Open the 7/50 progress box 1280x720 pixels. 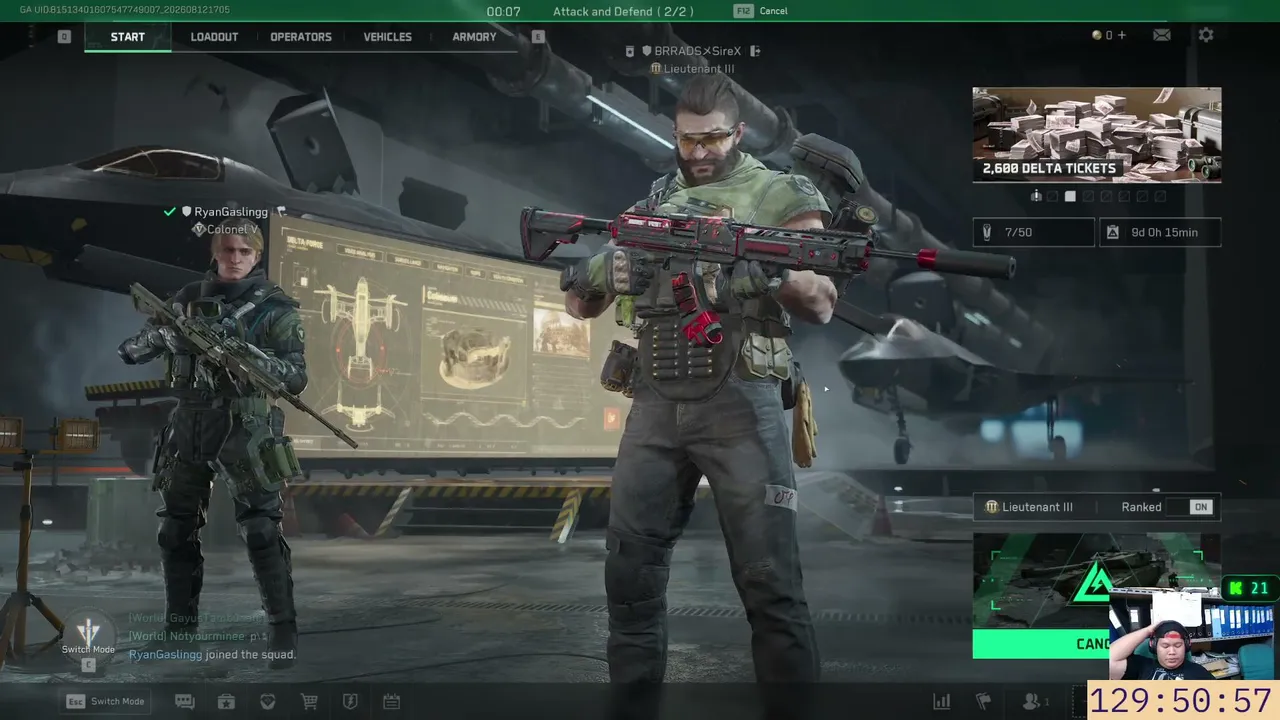(x=1034, y=232)
